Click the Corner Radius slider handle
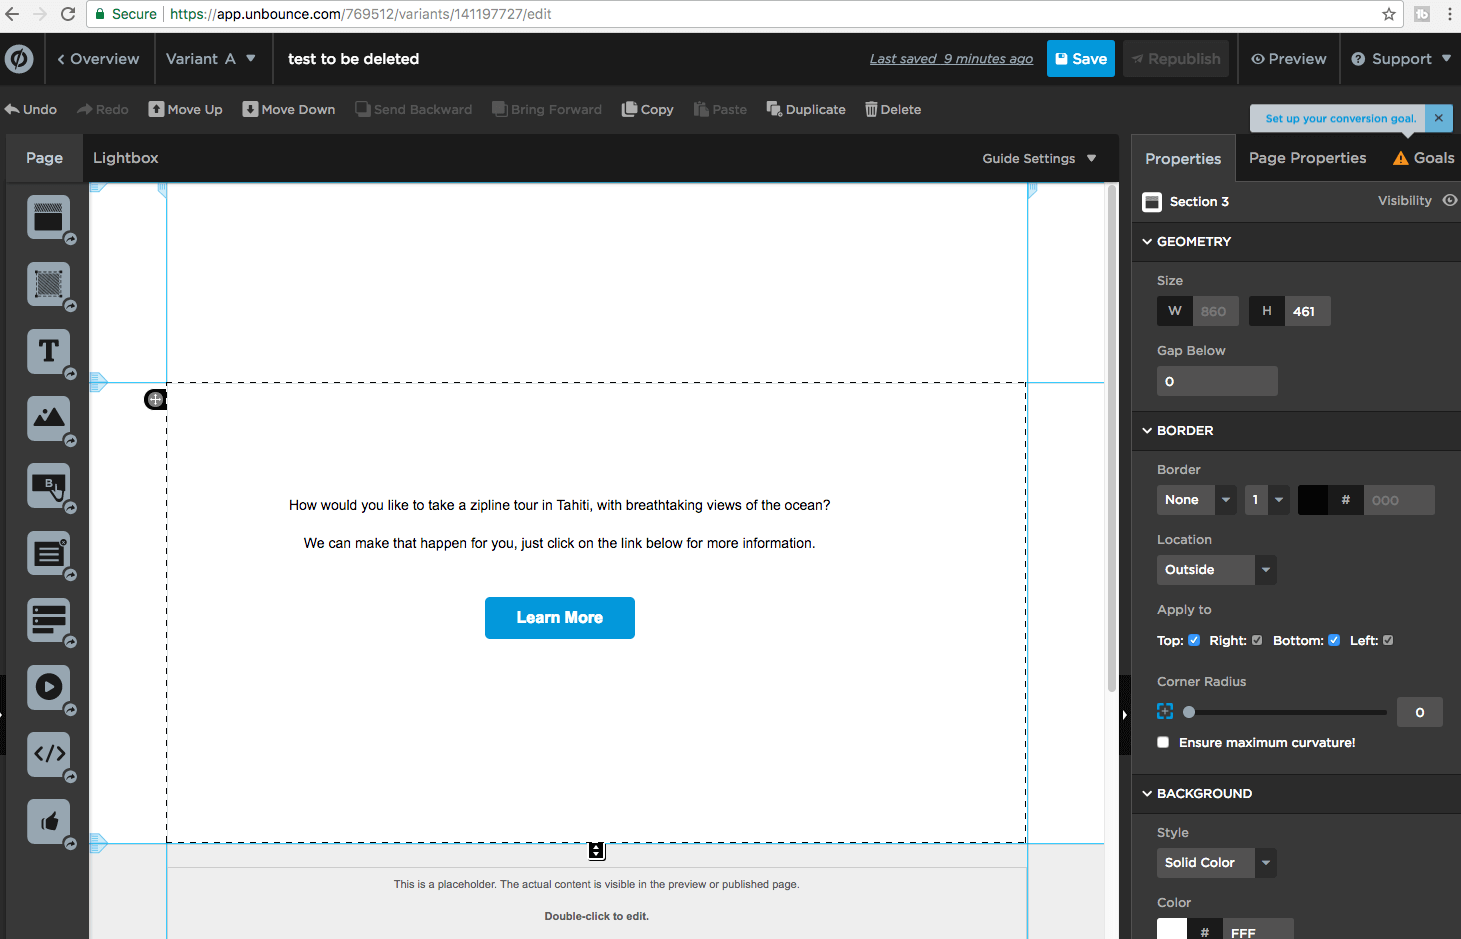Image resolution: width=1461 pixels, height=939 pixels. click(x=1189, y=712)
